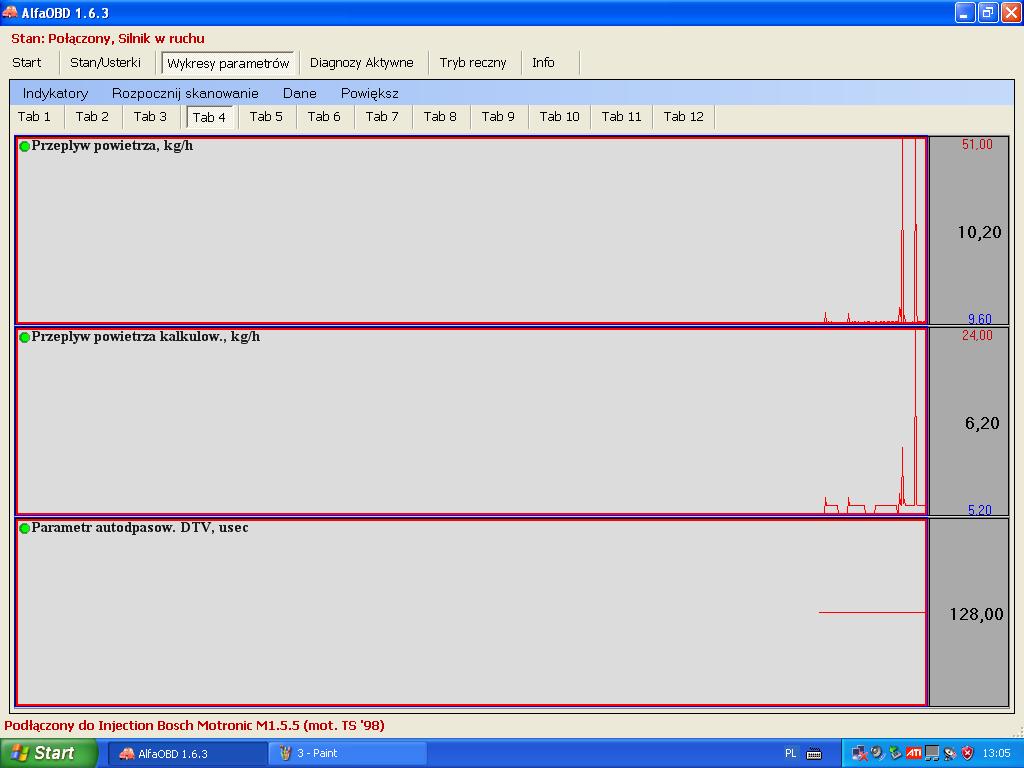Click the on-screen keyboard icon in language bar
Viewport: 1024px width, 768px height.
814,754
